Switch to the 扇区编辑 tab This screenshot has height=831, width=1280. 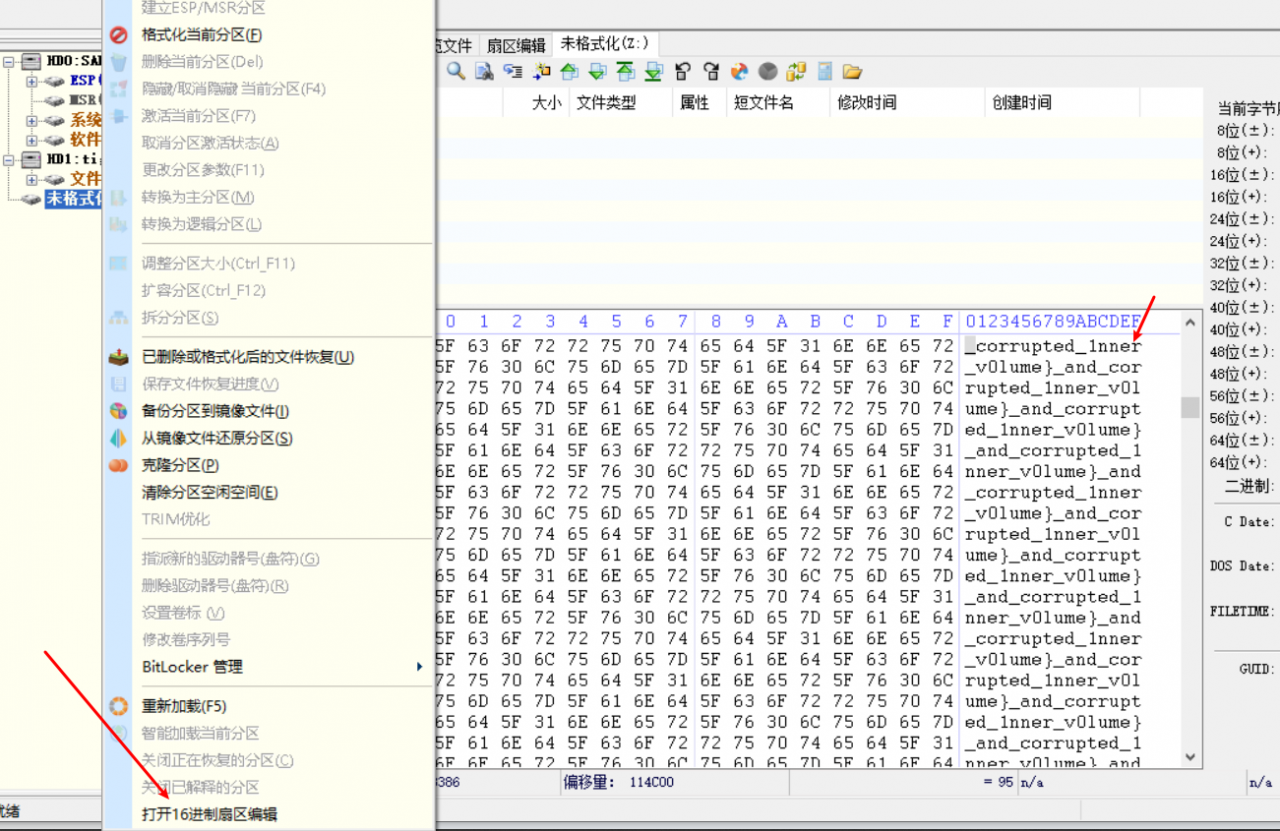pyautogui.click(x=516, y=45)
